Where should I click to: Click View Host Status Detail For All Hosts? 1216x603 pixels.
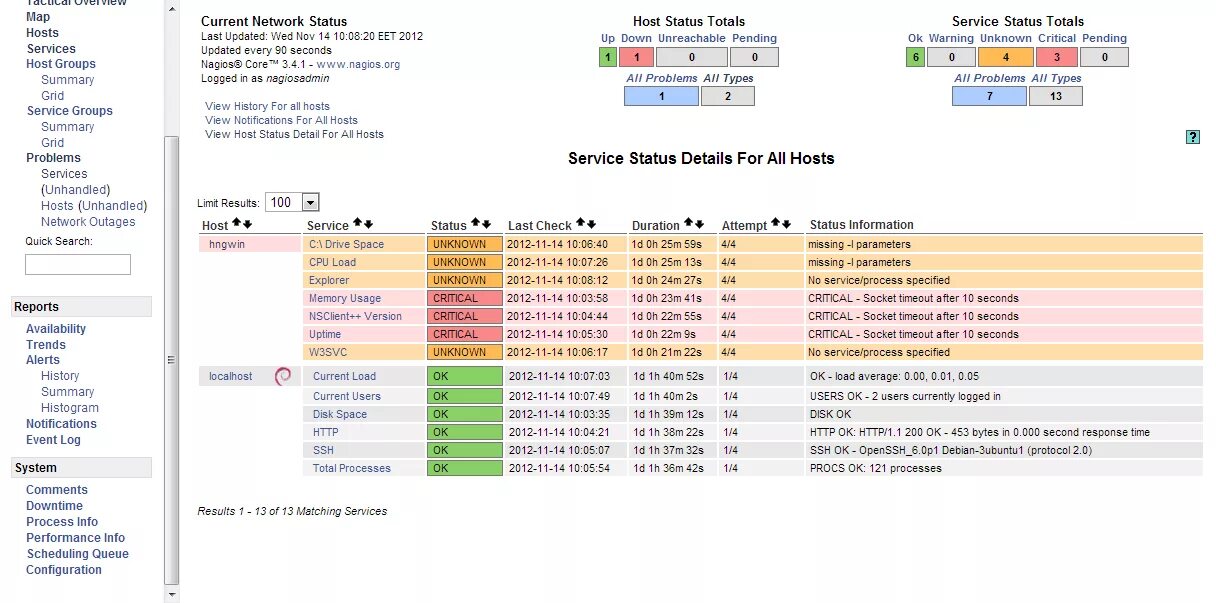(x=294, y=134)
